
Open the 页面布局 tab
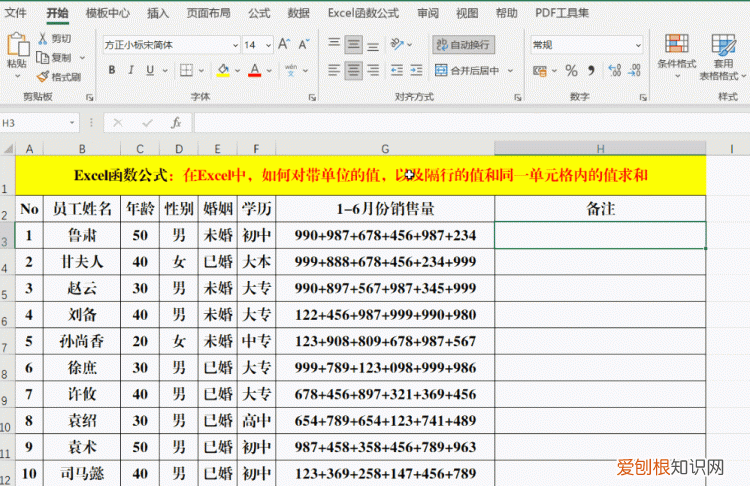[x=208, y=13]
